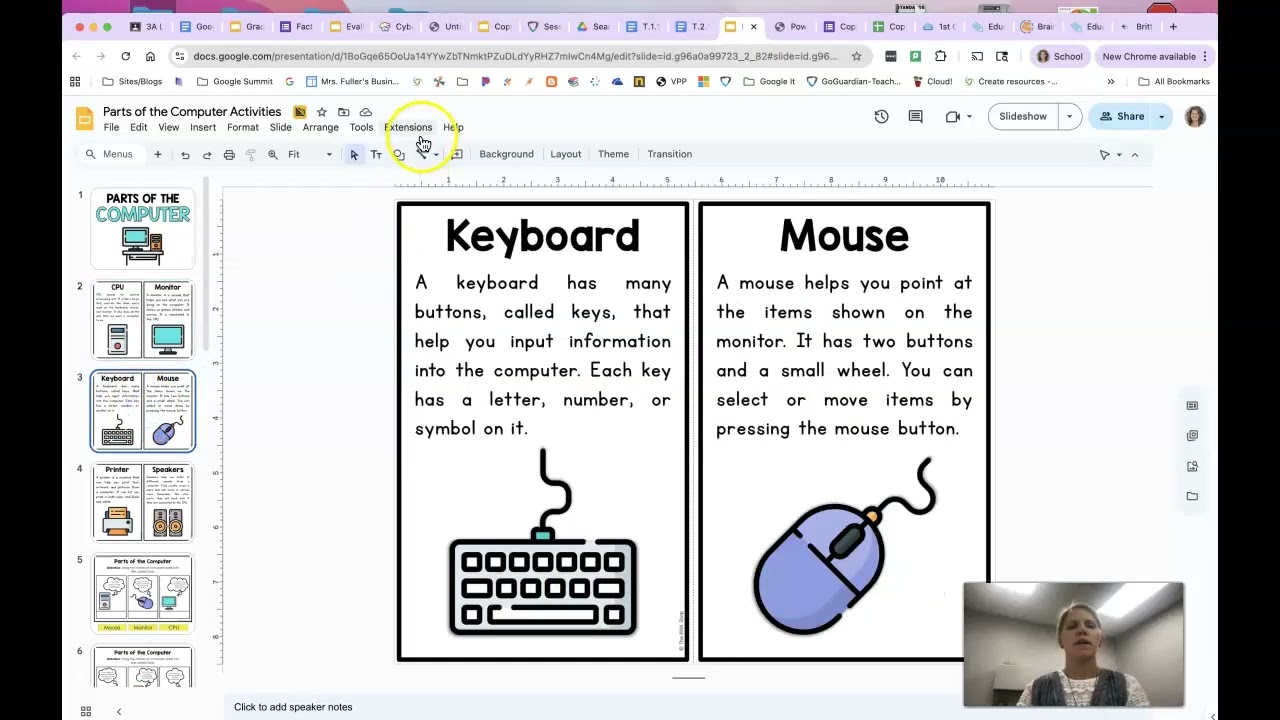Print the presentation
Viewport: 1280px width, 720px height.
coord(229,154)
